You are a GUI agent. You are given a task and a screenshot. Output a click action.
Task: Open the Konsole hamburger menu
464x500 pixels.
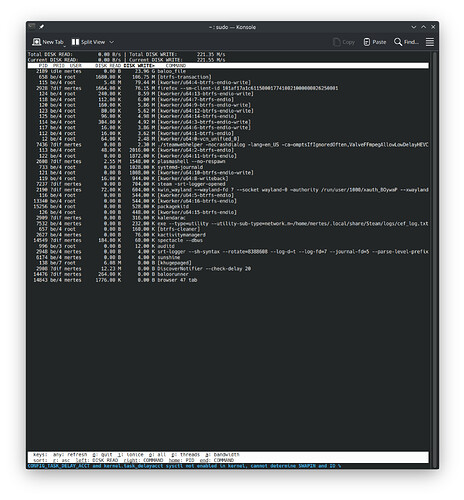point(430,42)
